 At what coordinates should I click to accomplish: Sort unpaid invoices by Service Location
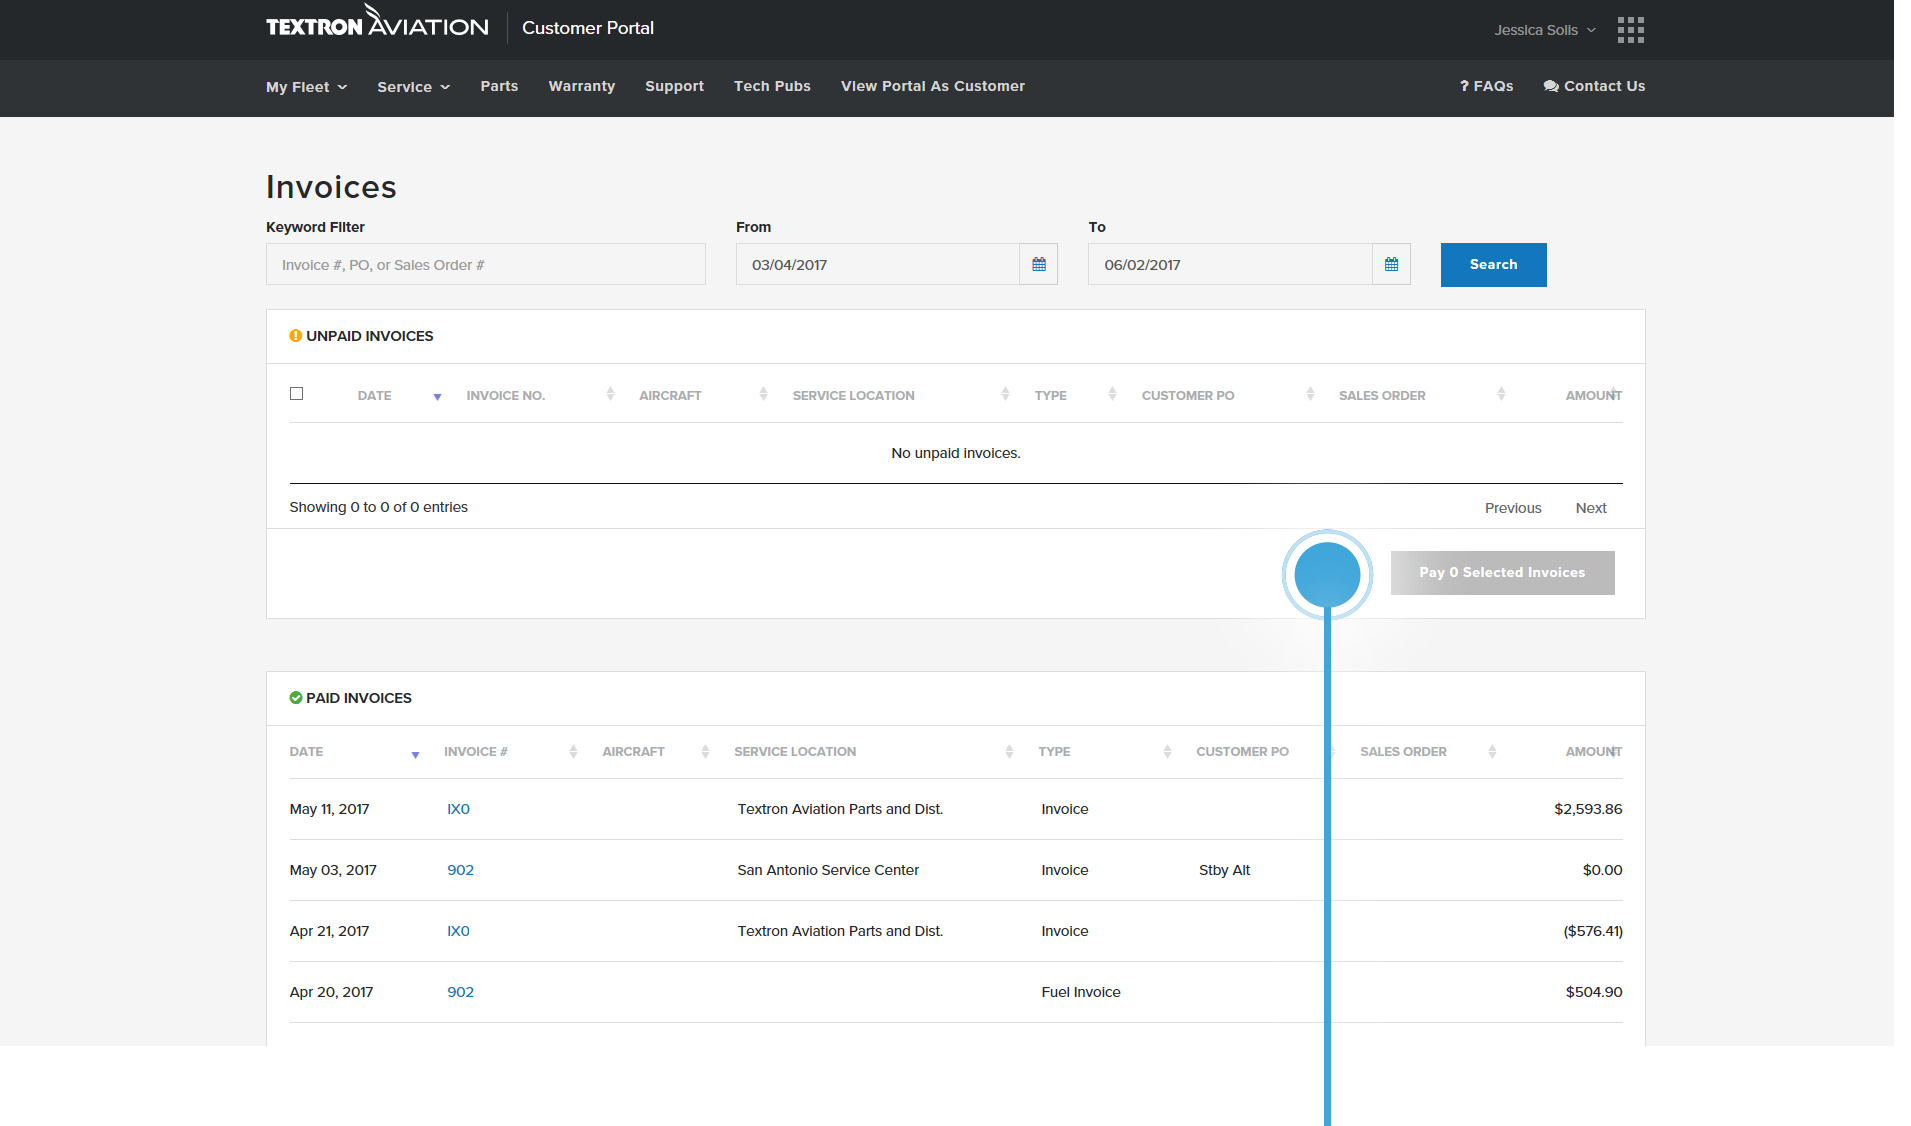pyautogui.click(x=853, y=396)
